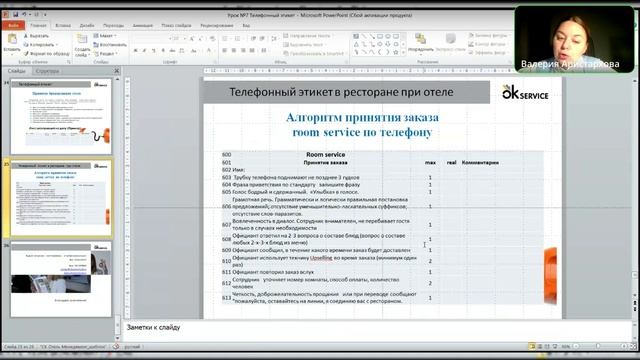Click Increase Indent icon in paragraph group
The image size is (640, 360).
tap(262, 39)
